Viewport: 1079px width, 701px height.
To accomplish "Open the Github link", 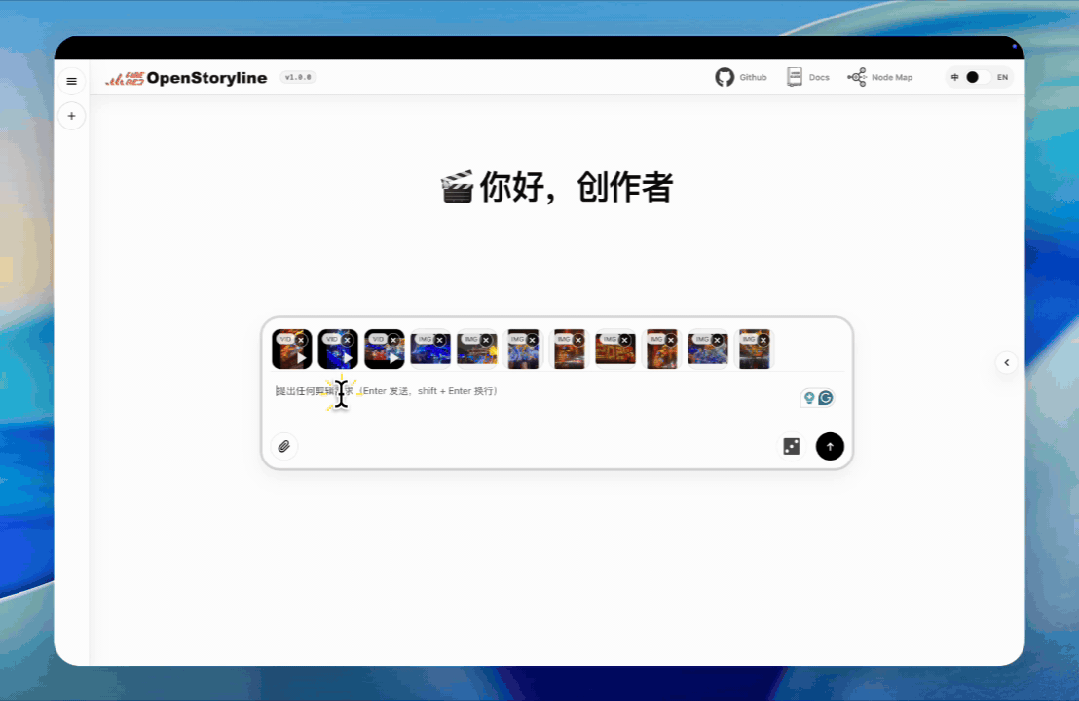I will click(741, 77).
